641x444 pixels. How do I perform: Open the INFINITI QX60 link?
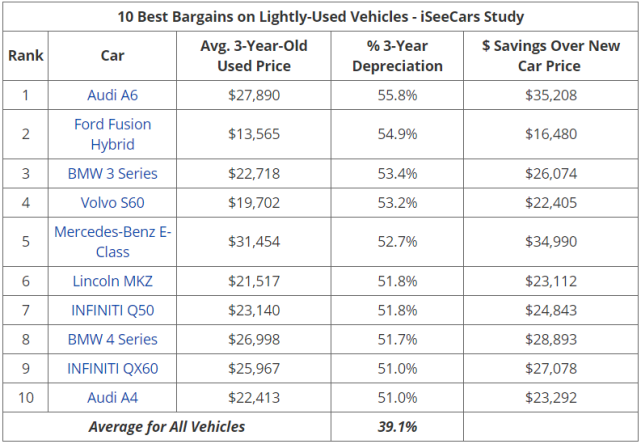[x=112, y=368]
